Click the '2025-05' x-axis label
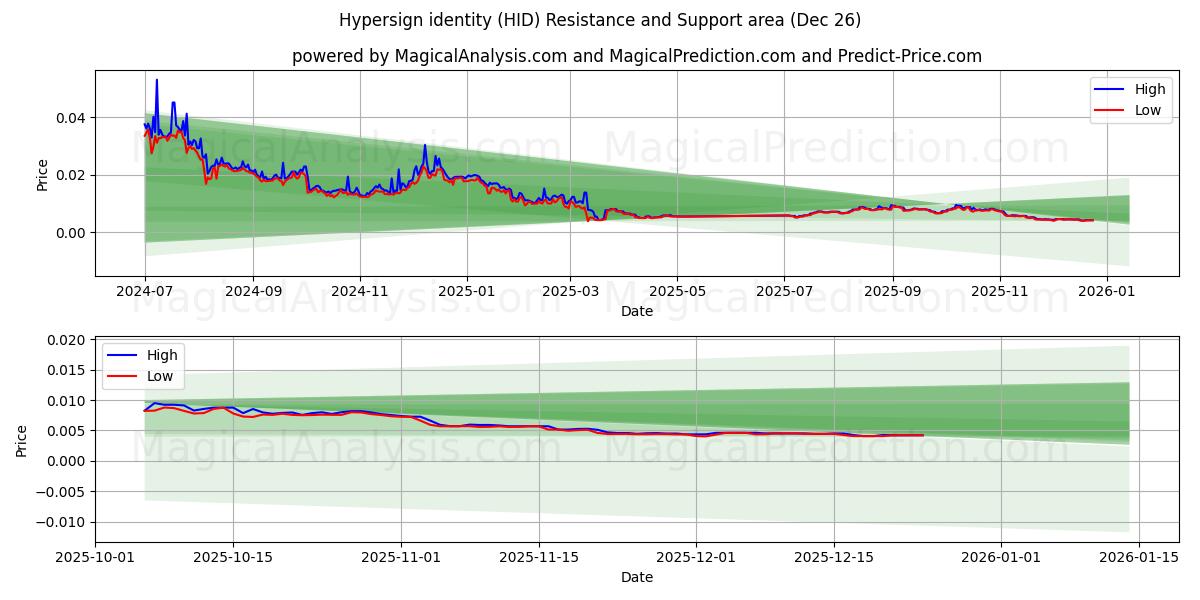 tap(677, 292)
